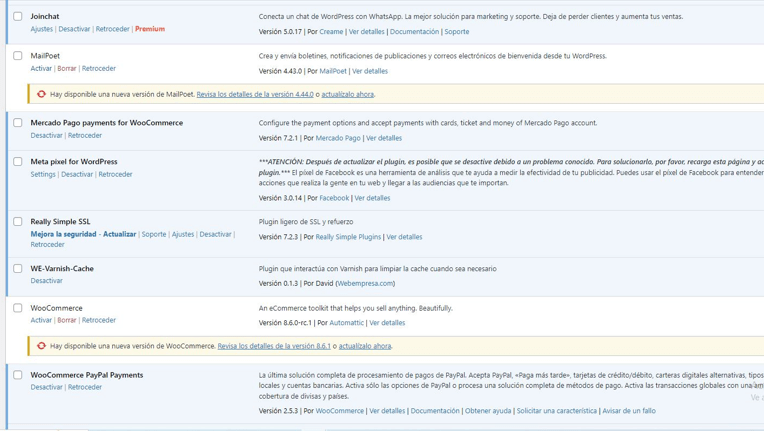
Task: View details for Joinchat plugin
Action: click(x=366, y=32)
